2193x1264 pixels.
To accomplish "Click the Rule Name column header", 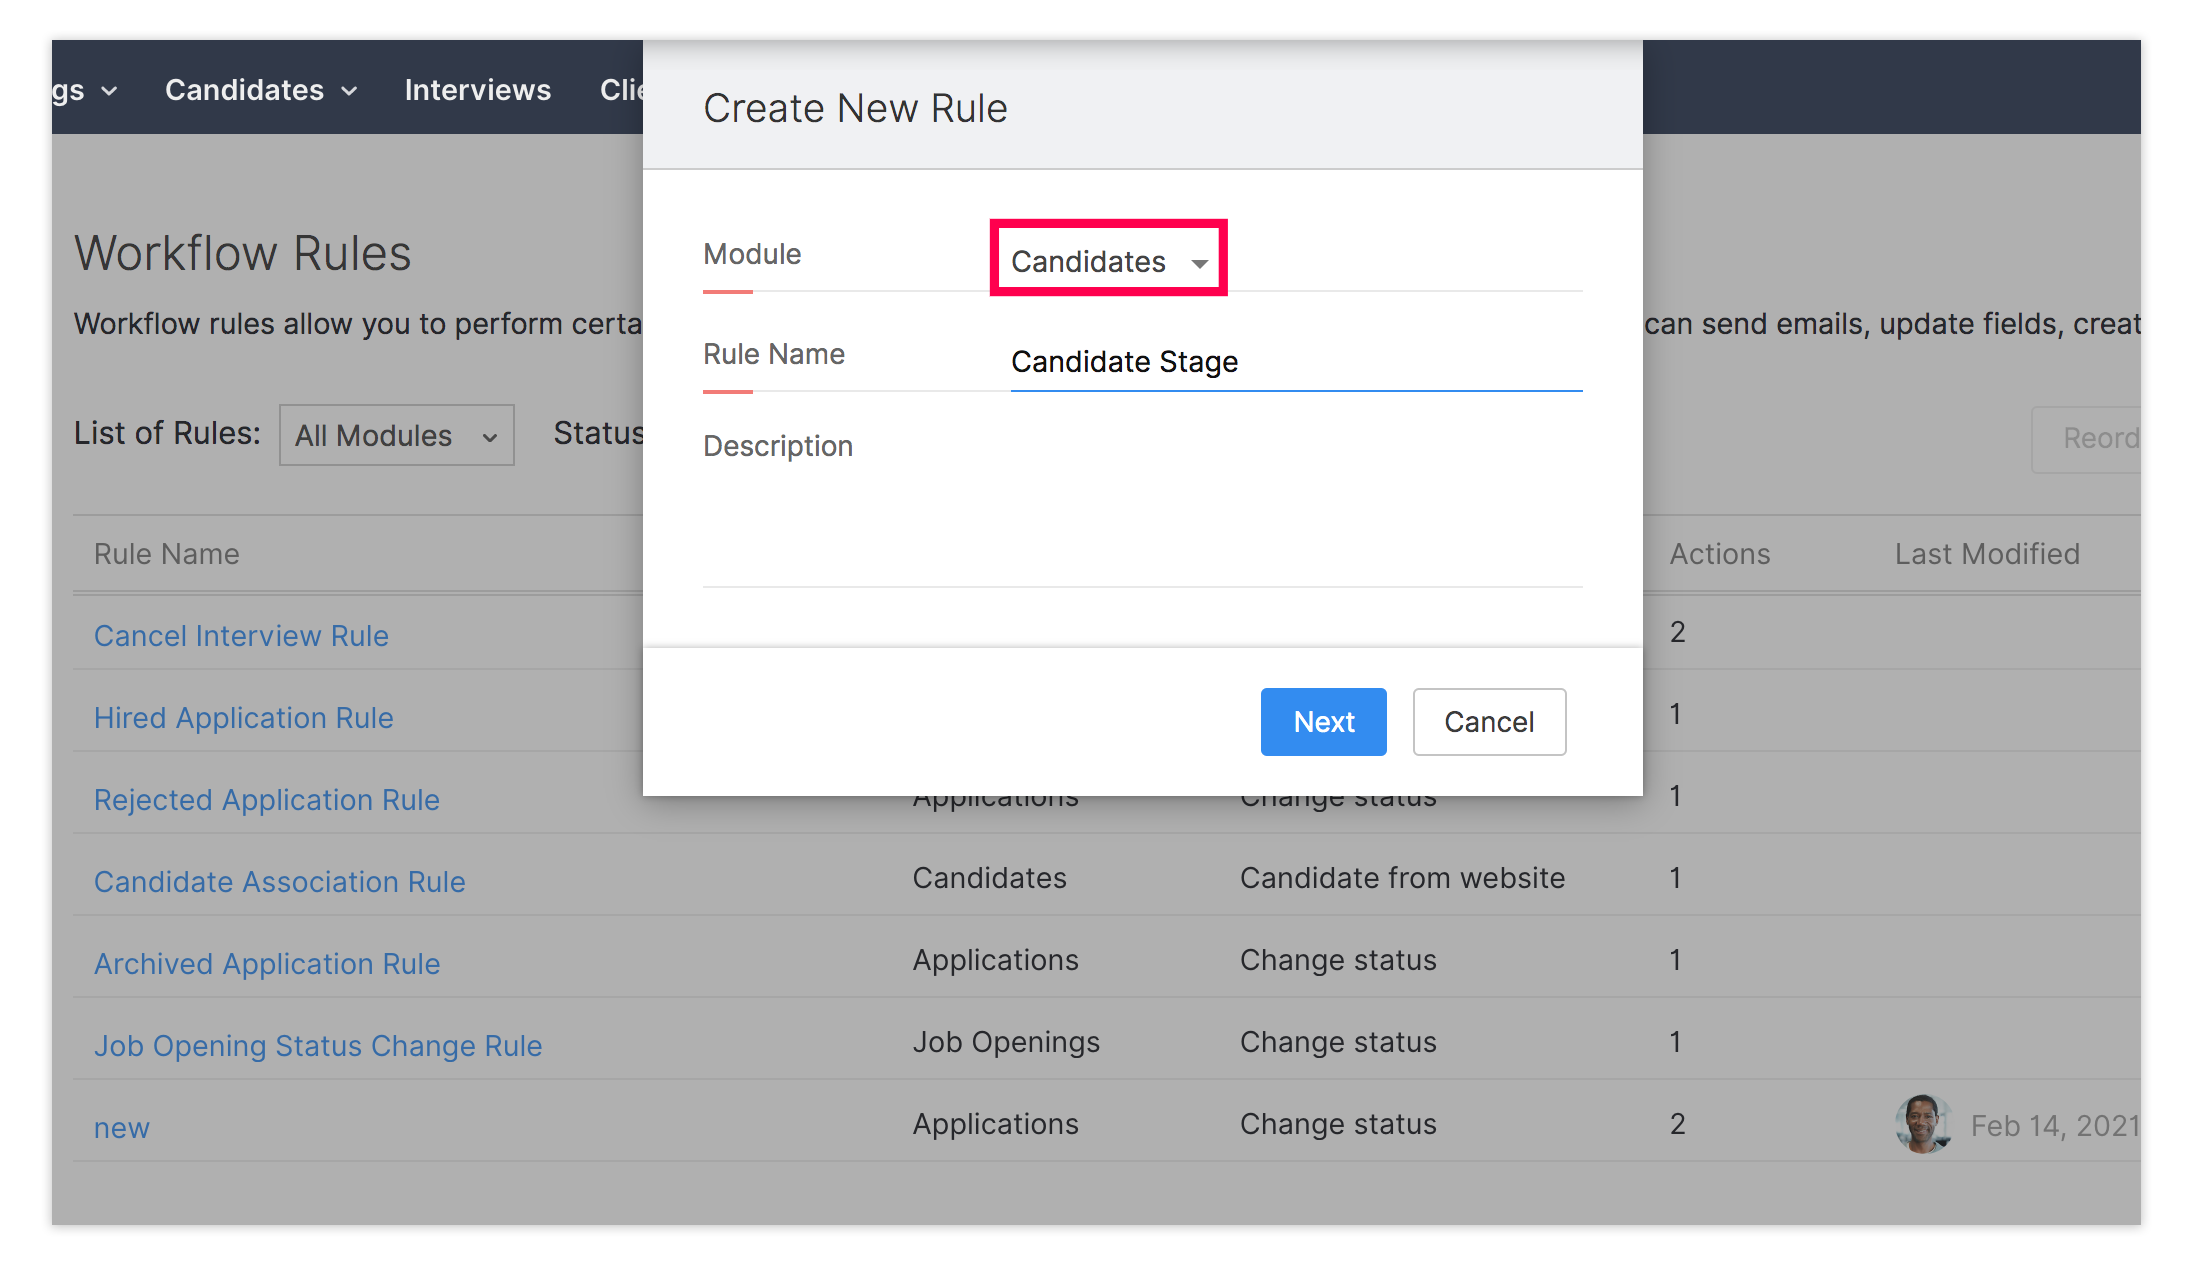I will [166, 554].
